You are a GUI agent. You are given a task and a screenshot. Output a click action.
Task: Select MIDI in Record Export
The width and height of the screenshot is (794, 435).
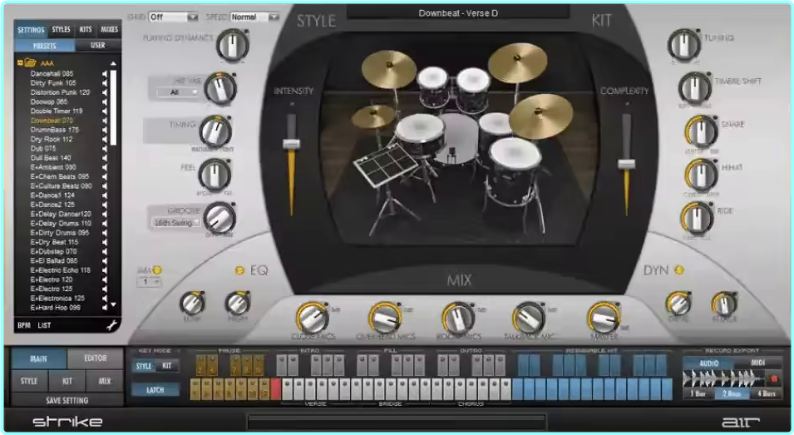pyautogui.click(x=758, y=363)
